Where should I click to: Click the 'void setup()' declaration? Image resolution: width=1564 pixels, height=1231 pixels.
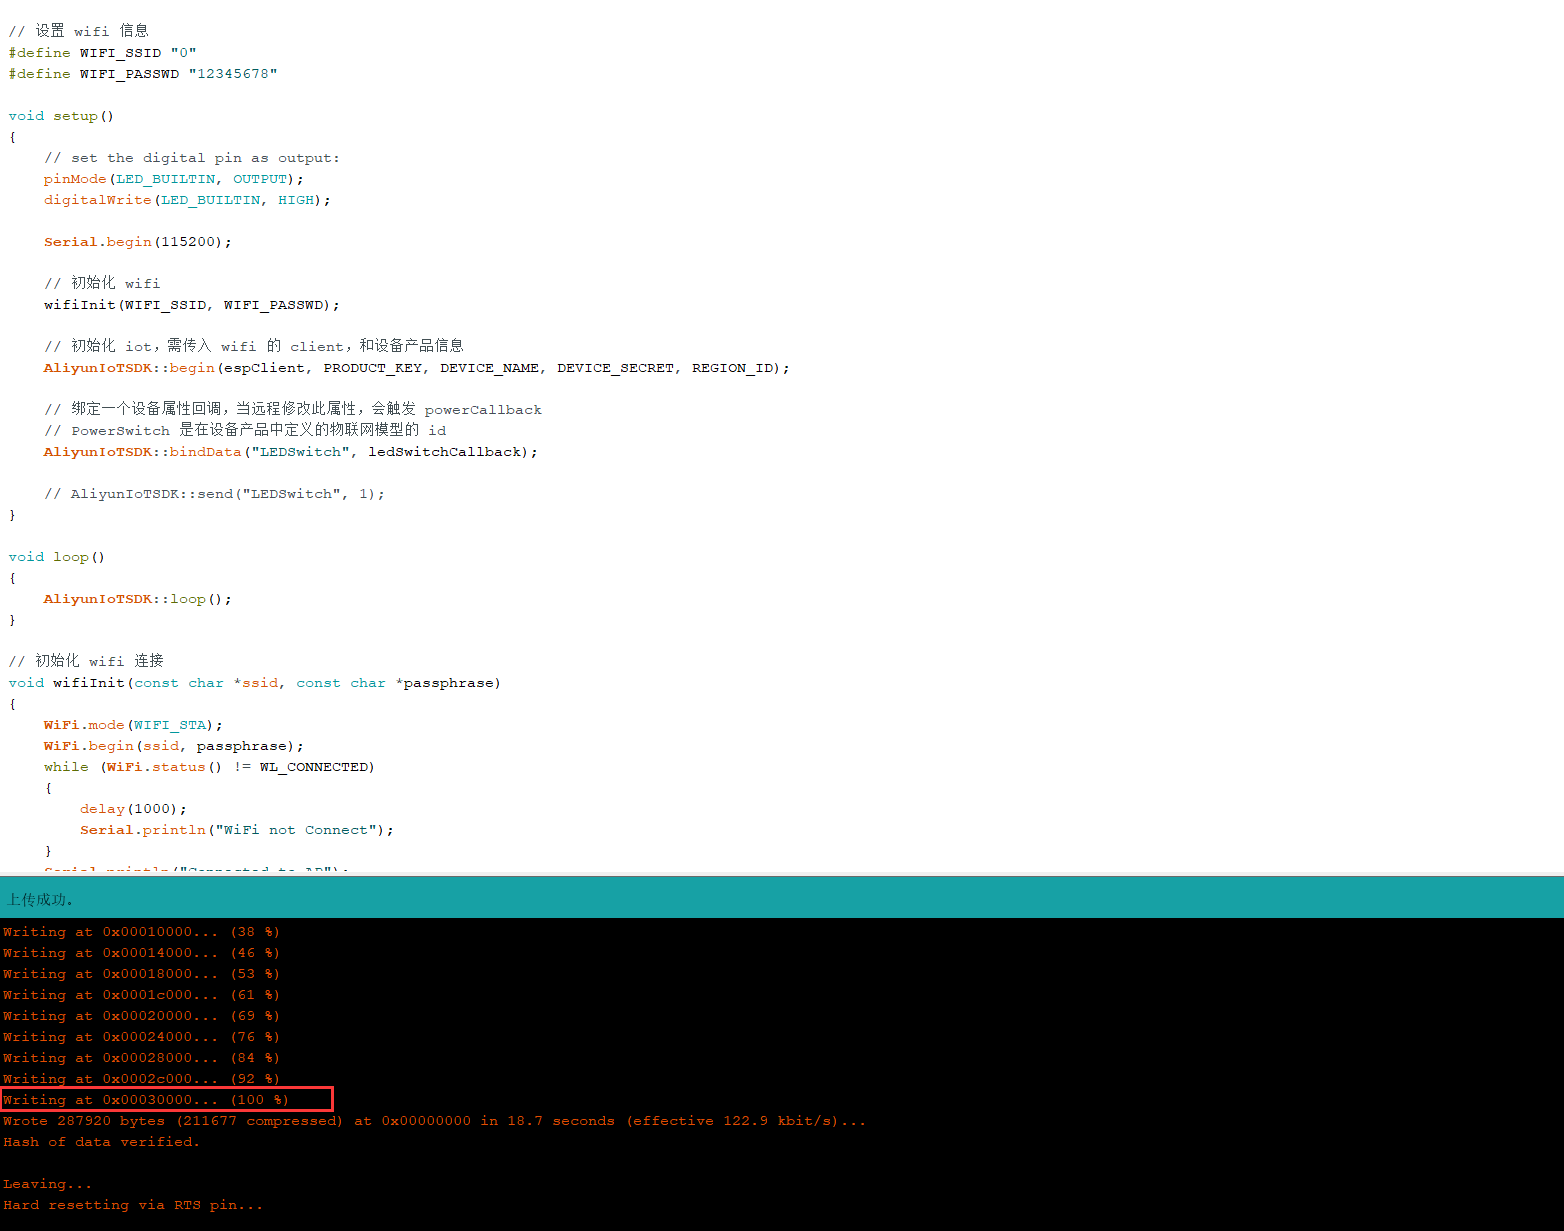61,116
